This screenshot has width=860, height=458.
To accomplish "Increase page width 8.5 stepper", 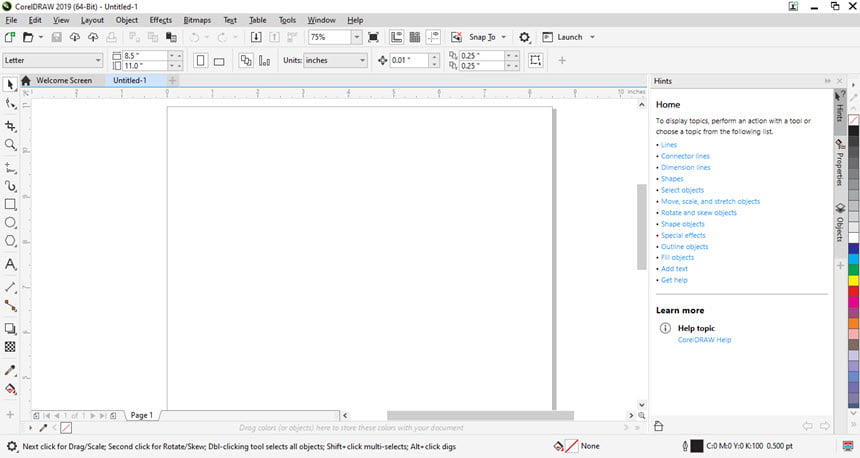I will click(179, 56).
